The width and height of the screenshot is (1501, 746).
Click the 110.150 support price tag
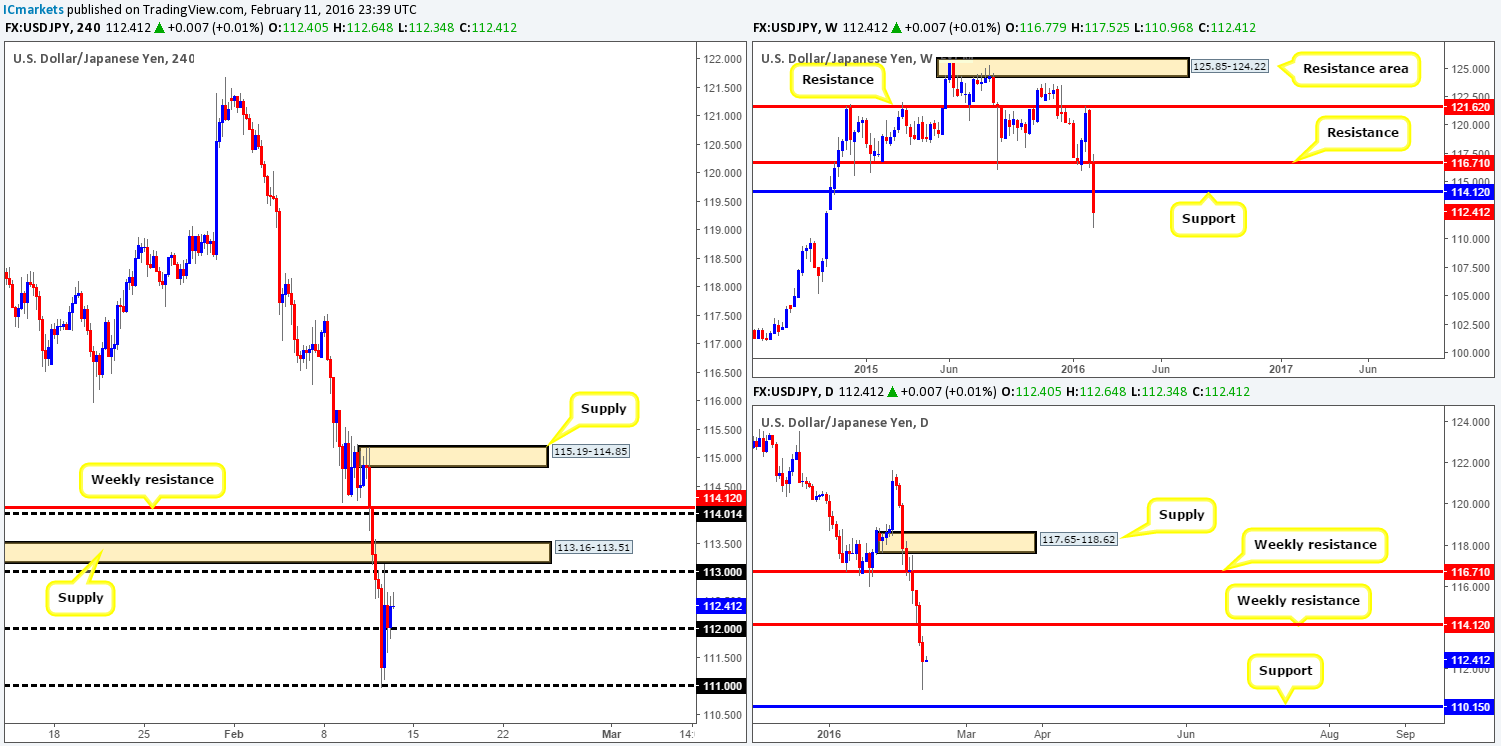click(x=1468, y=707)
